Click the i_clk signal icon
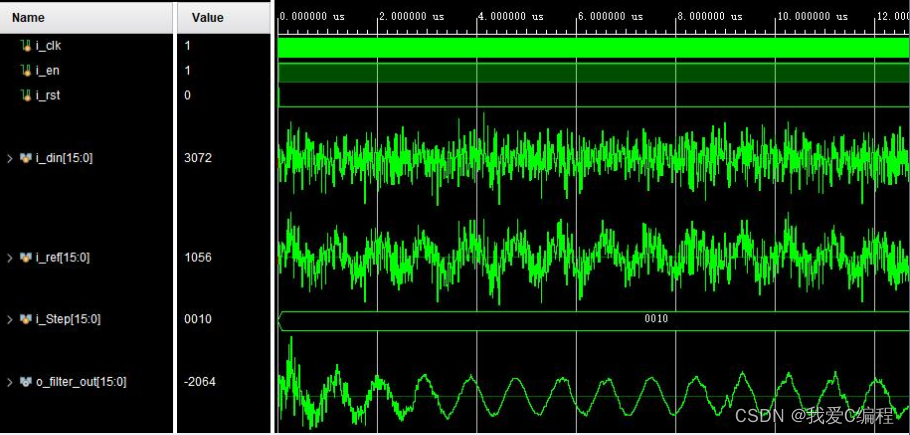This screenshot has width=910, height=435. 26,46
